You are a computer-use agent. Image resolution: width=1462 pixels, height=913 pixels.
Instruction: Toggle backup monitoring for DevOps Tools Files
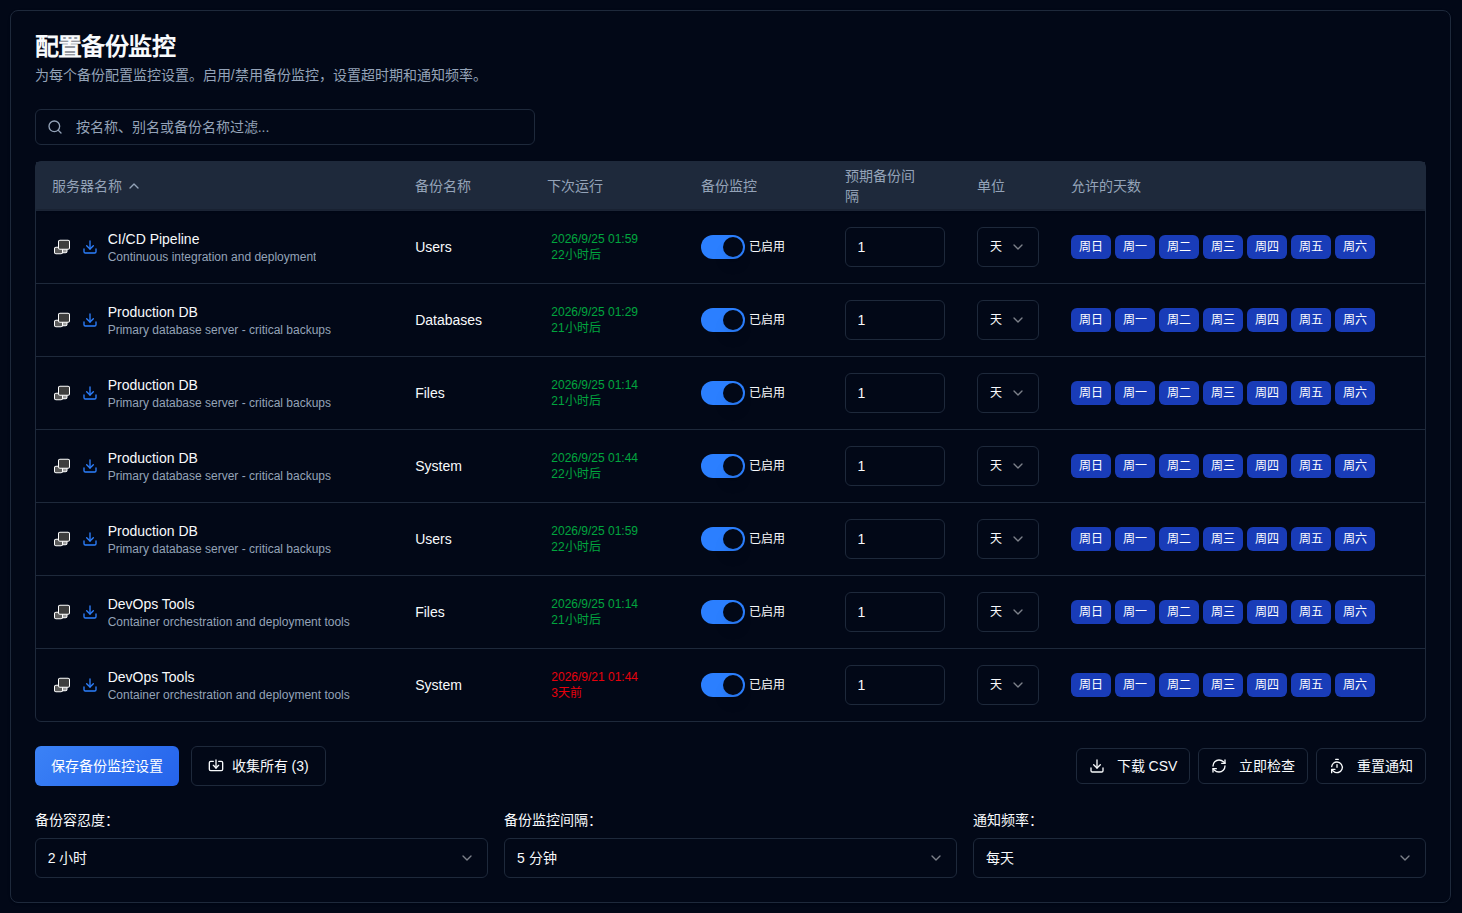[x=722, y=612]
